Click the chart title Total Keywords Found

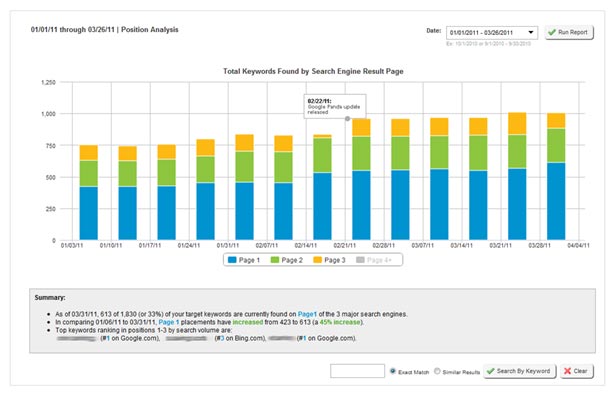point(313,71)
